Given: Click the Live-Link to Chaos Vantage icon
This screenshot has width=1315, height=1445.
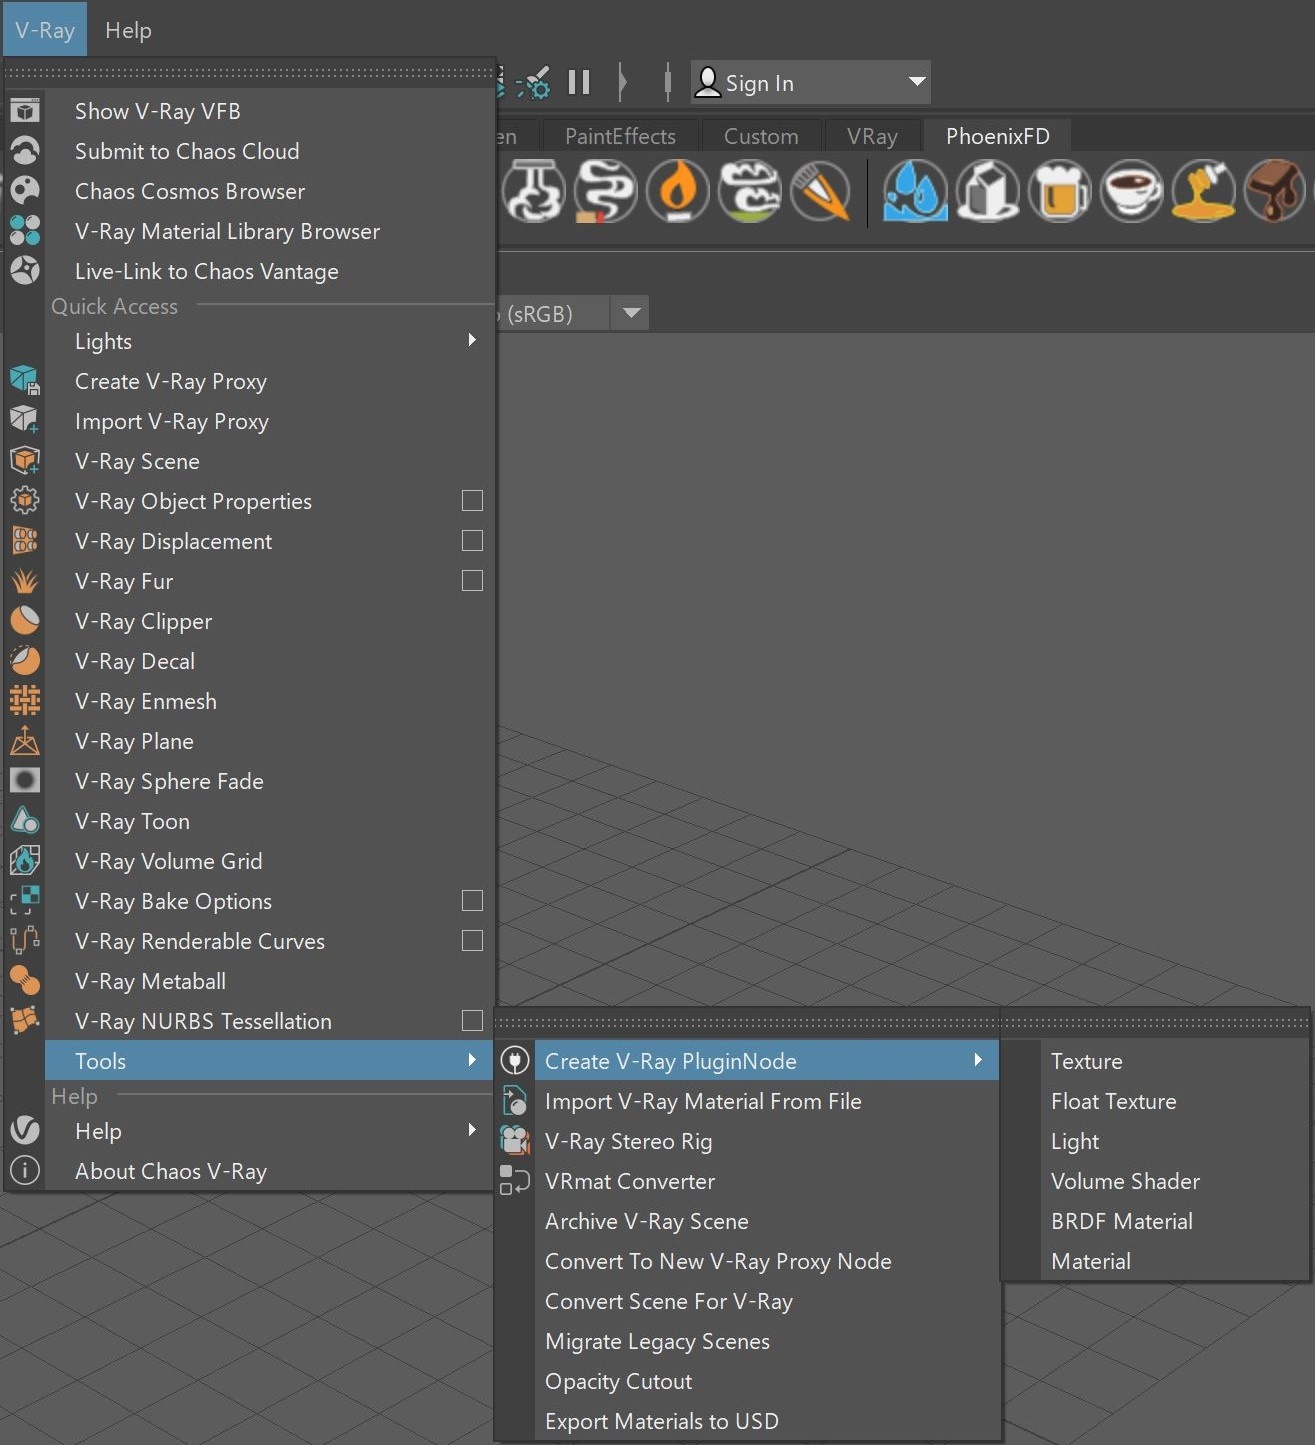Looking at the screenshot, I should (x=25, y=271).
